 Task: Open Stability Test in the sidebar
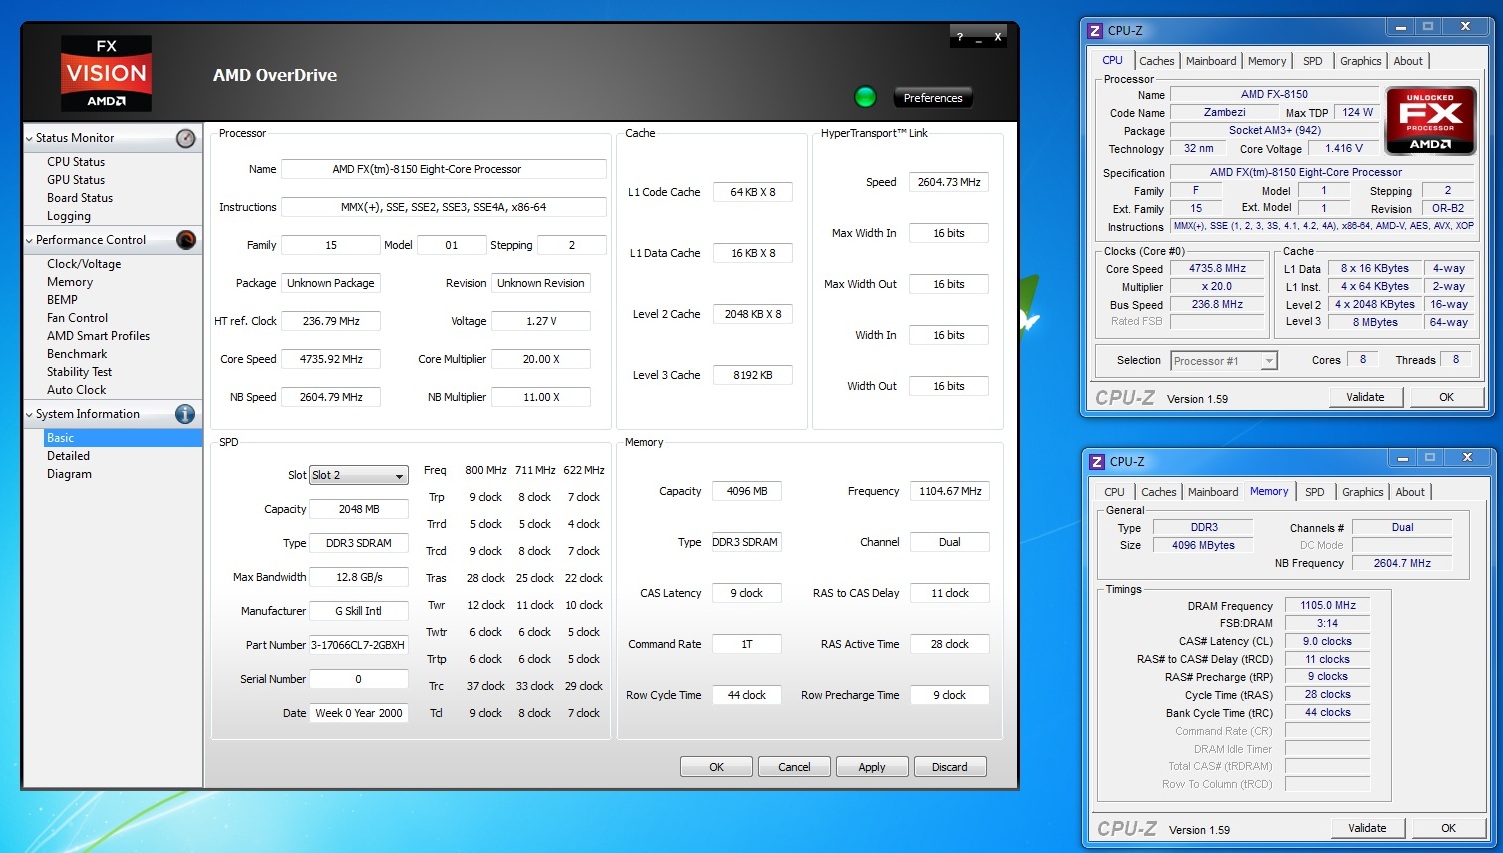coord(79,372)
